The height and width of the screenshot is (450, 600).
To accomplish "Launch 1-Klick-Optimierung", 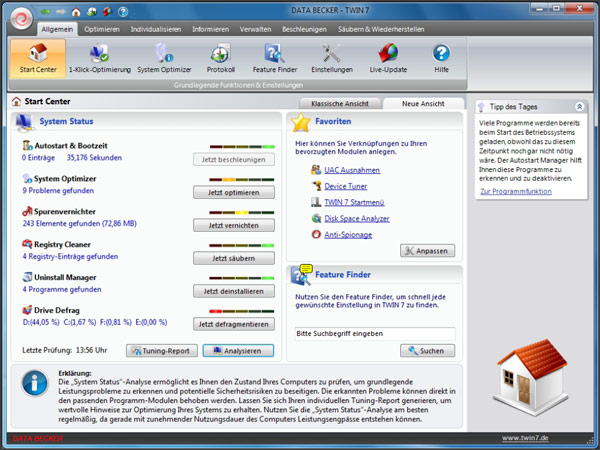I will pos(100,59).
